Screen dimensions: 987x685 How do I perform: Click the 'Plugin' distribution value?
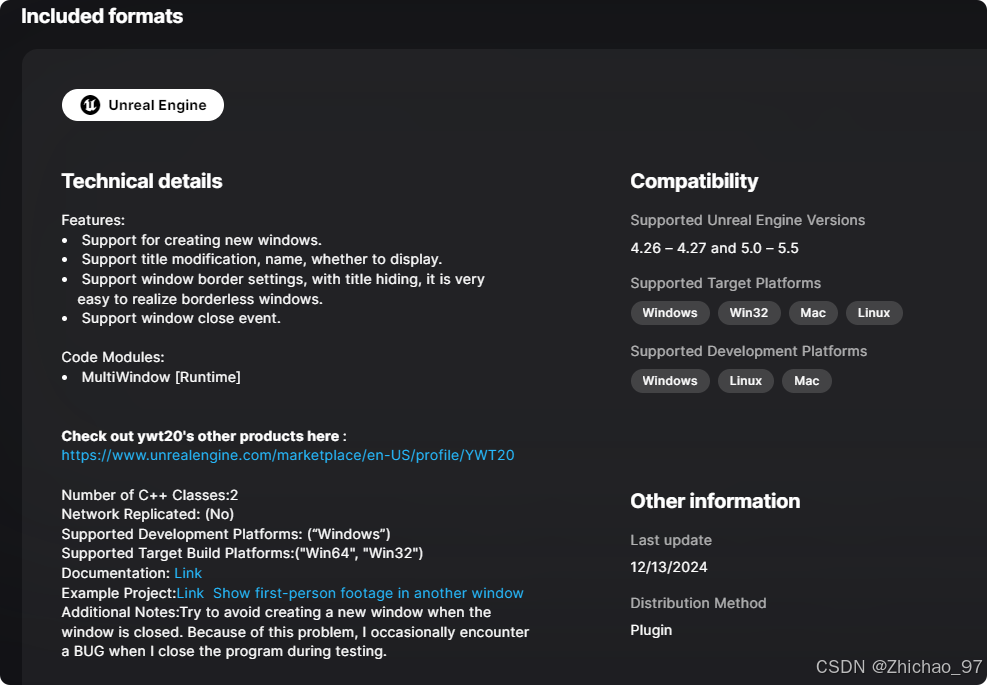click(x=651, y=630)
